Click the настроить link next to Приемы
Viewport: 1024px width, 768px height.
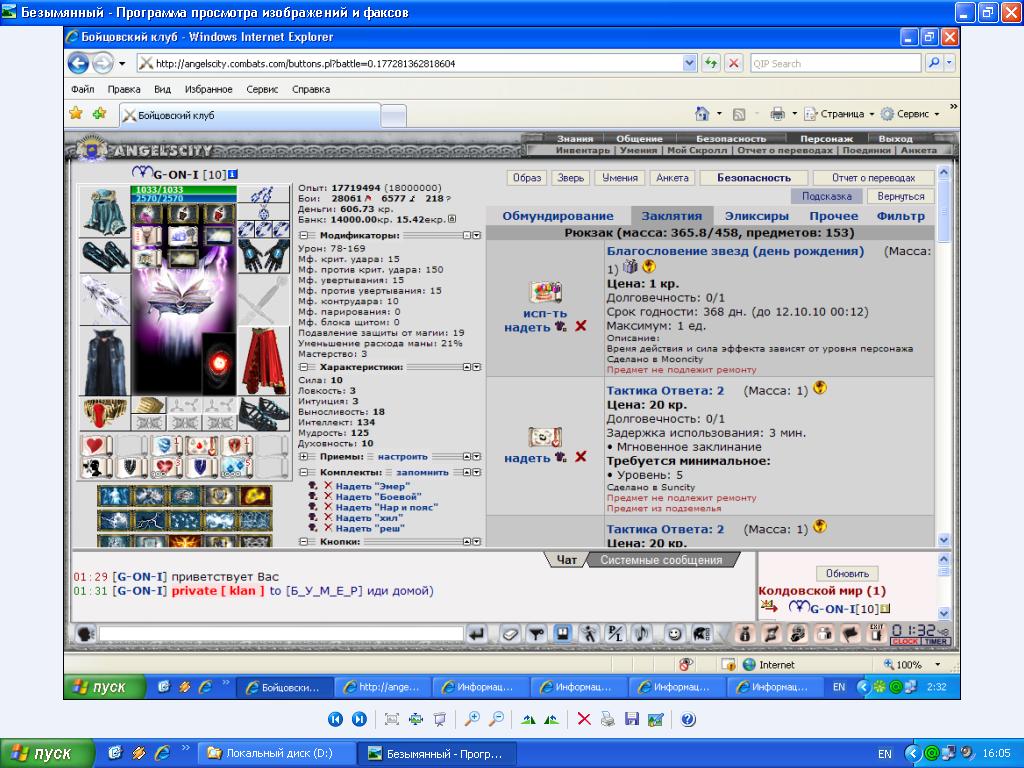pyautogui.click(x=402, y=456)
